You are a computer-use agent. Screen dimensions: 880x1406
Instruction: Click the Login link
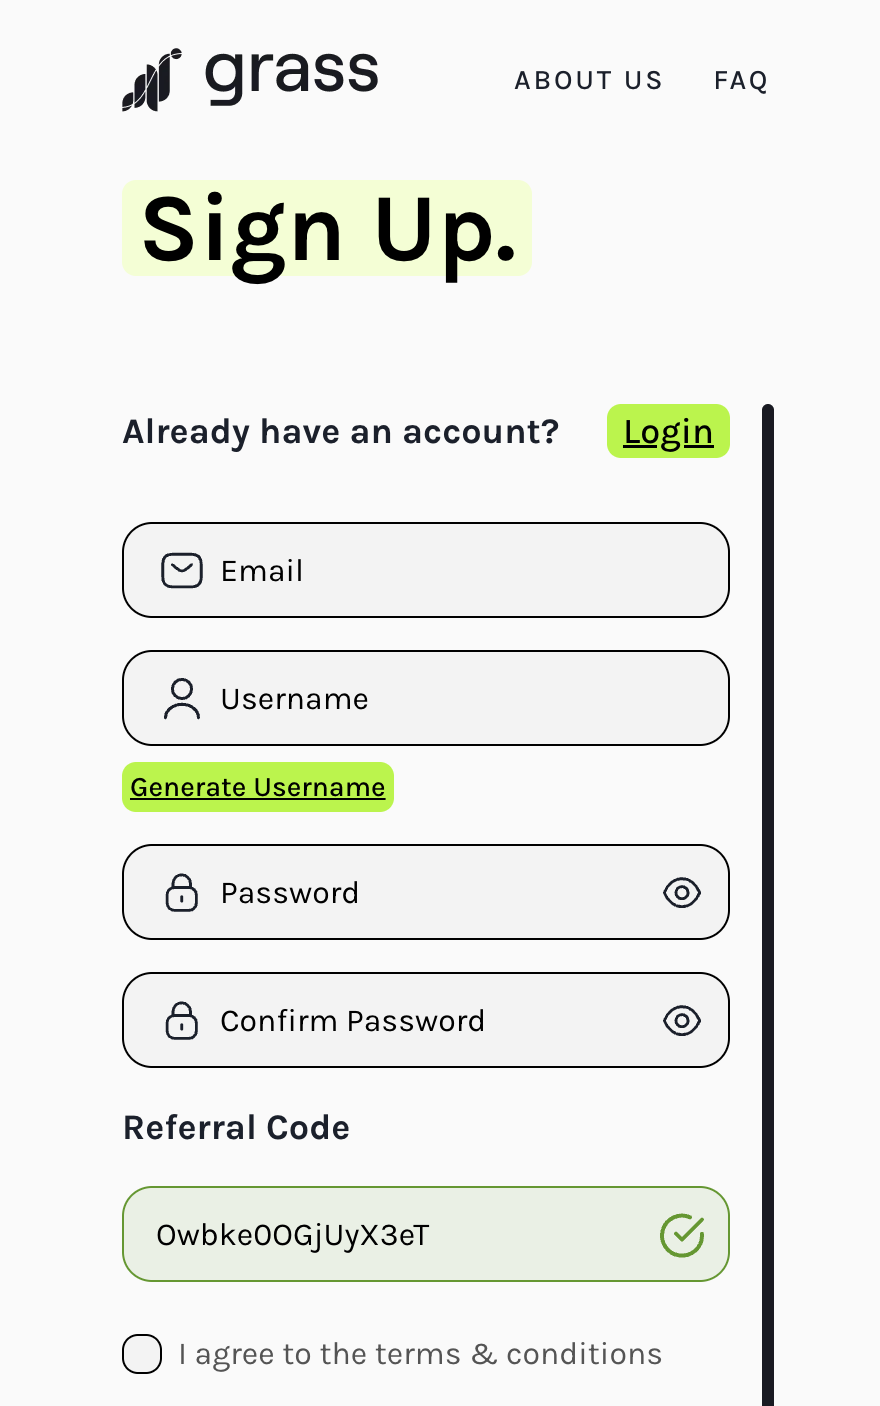point(668,431)
